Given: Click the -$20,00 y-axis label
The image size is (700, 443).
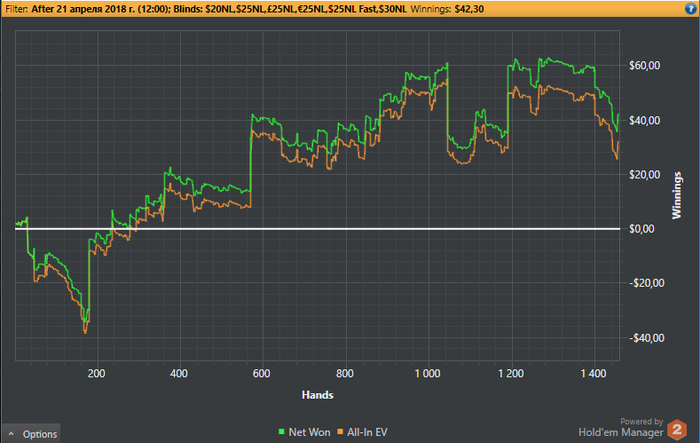Looking at the screenshot, I should point(646,283).
